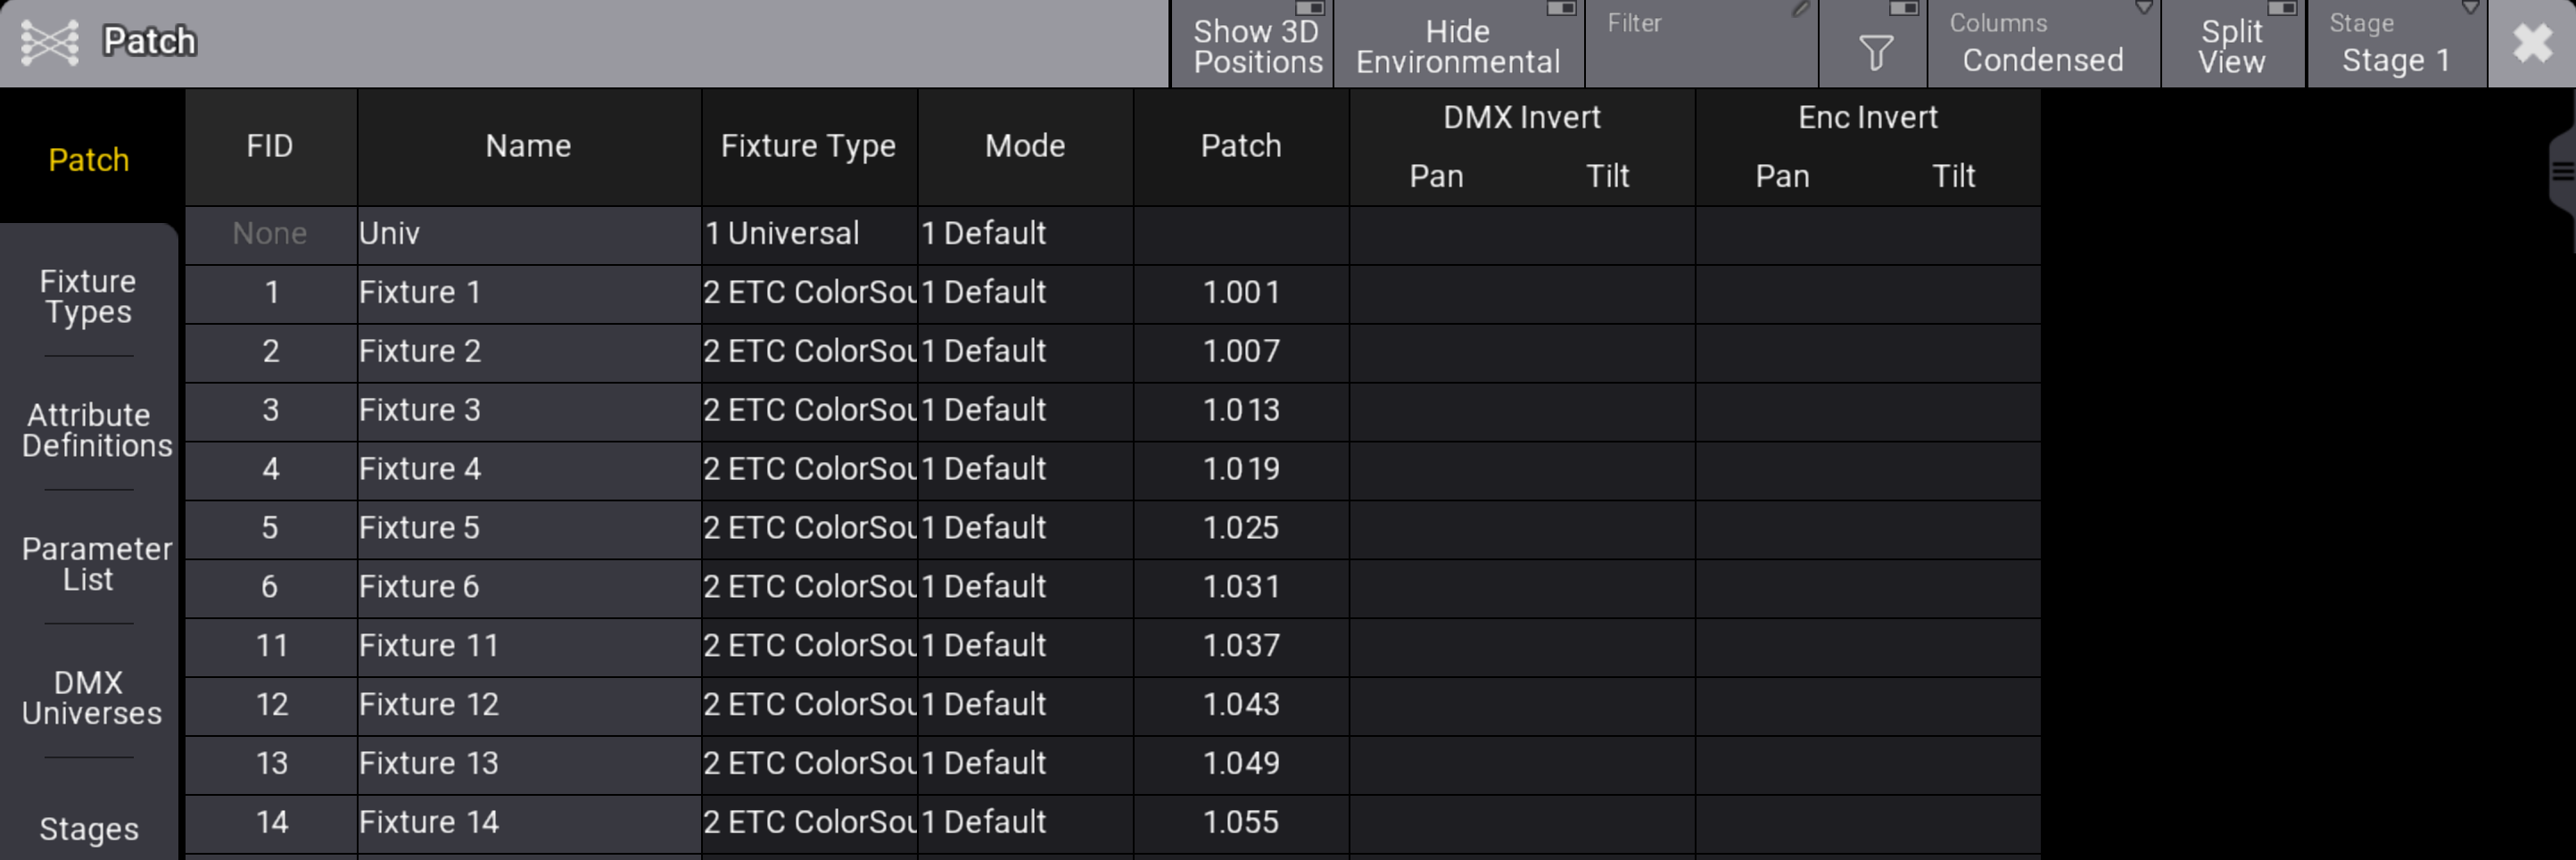The height and width of the screenshot is (860, 2576).
Task: Click the funnel filter icon
Action: click(1875, 52)
